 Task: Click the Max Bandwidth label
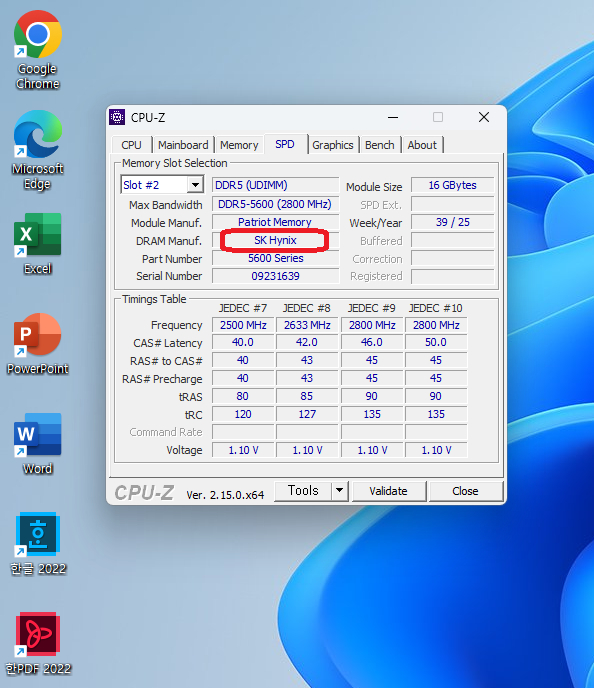166,205
